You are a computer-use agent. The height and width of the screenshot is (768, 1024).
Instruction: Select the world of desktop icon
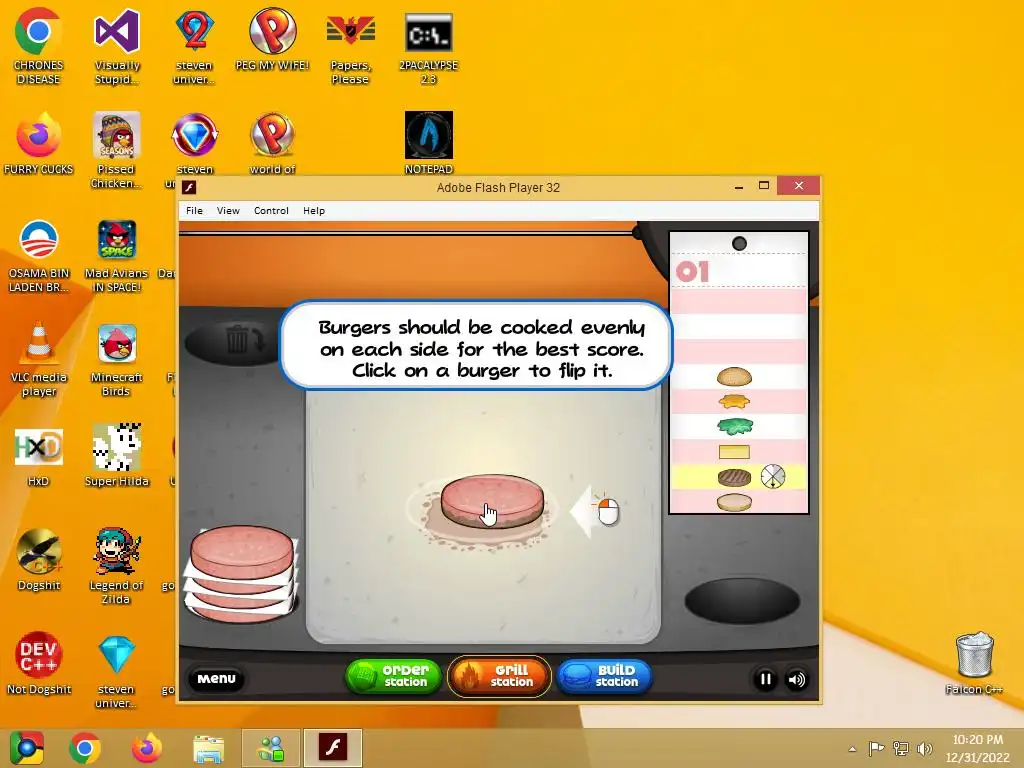click(x=272, y=144)
